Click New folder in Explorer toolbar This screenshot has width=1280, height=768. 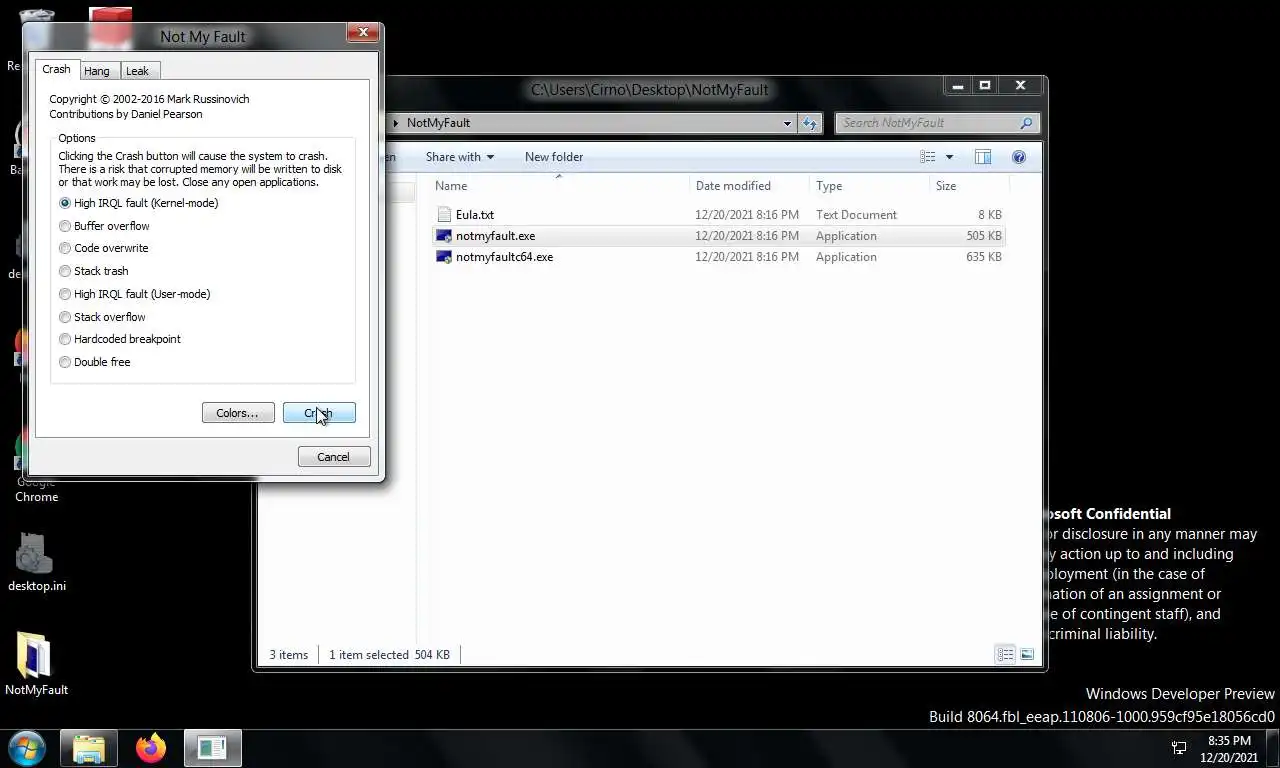[554, 157]
